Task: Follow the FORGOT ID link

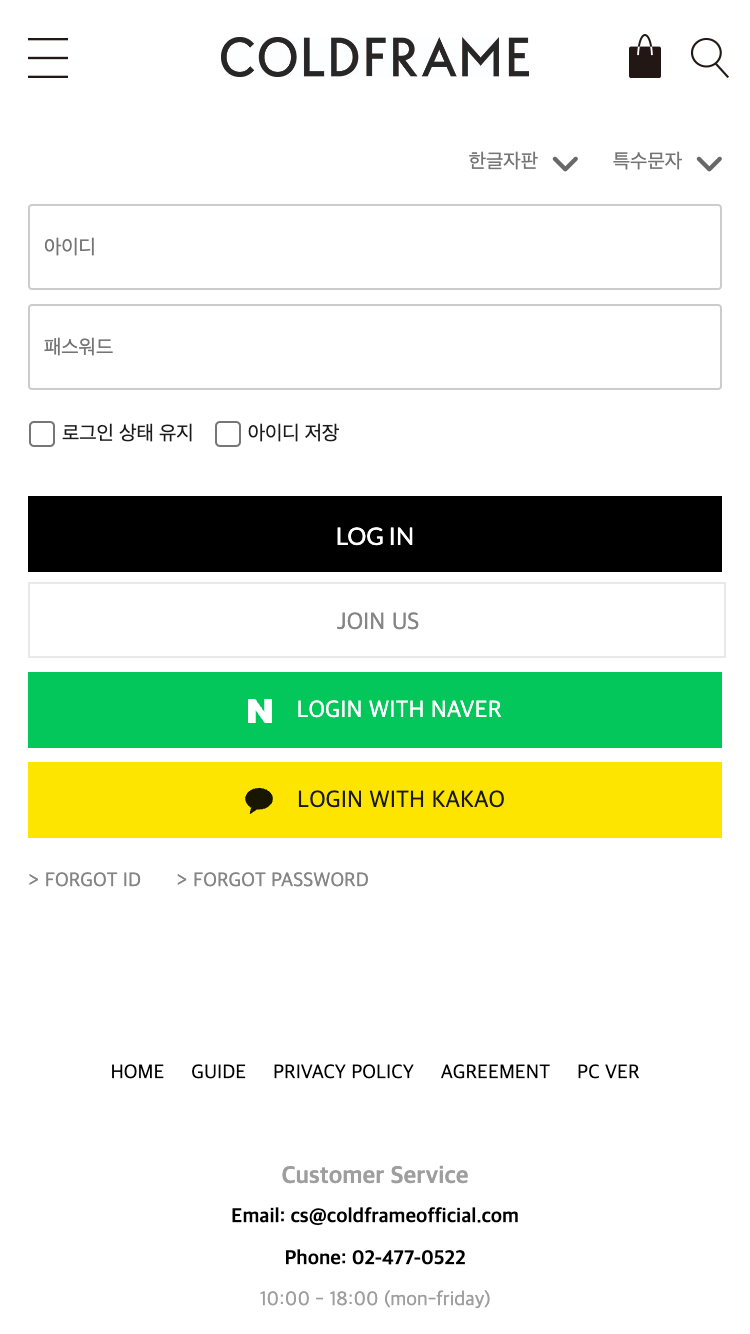Action: (85, 880)
